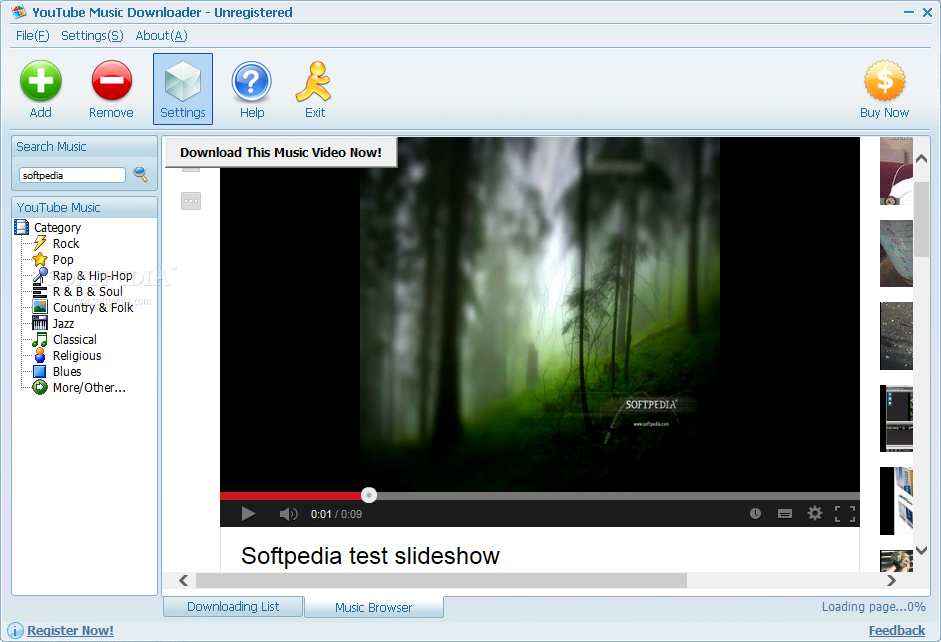941x642 pixels.
Task: Click the video progress scrubber handle
Action: (x=368, y=495)
